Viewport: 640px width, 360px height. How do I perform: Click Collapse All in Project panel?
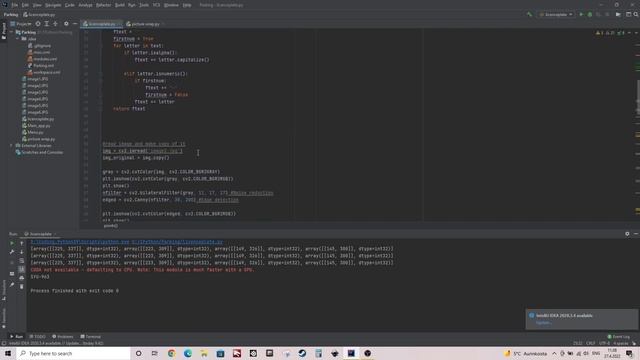(x=55, y=24)
